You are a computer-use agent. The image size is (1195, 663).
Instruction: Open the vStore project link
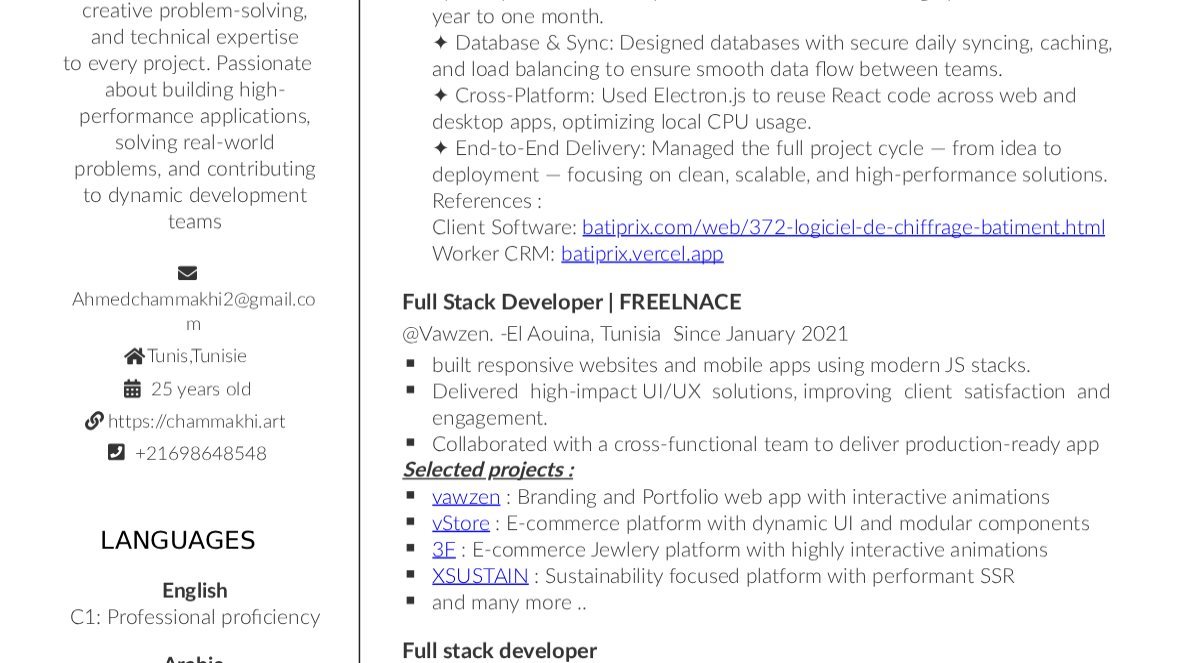click(461, 523)
